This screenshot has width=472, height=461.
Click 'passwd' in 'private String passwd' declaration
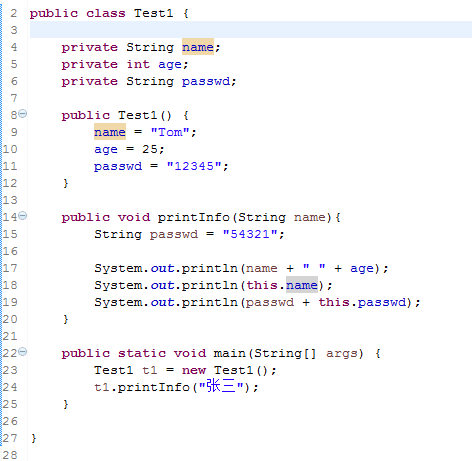pyautogui.click(x=206, y=81)
